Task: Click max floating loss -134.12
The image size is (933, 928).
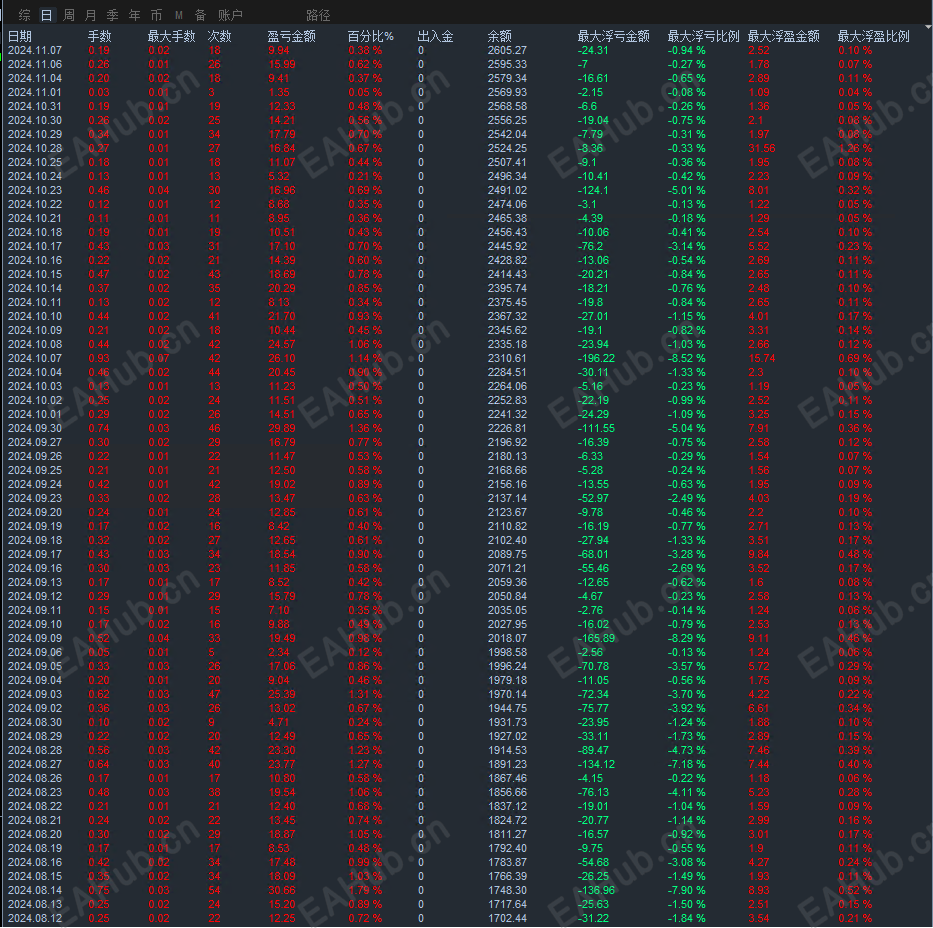Action: [596, 764]
